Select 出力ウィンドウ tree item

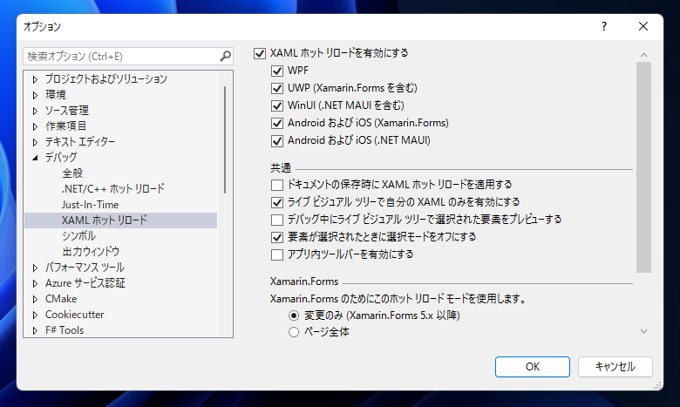91,252
